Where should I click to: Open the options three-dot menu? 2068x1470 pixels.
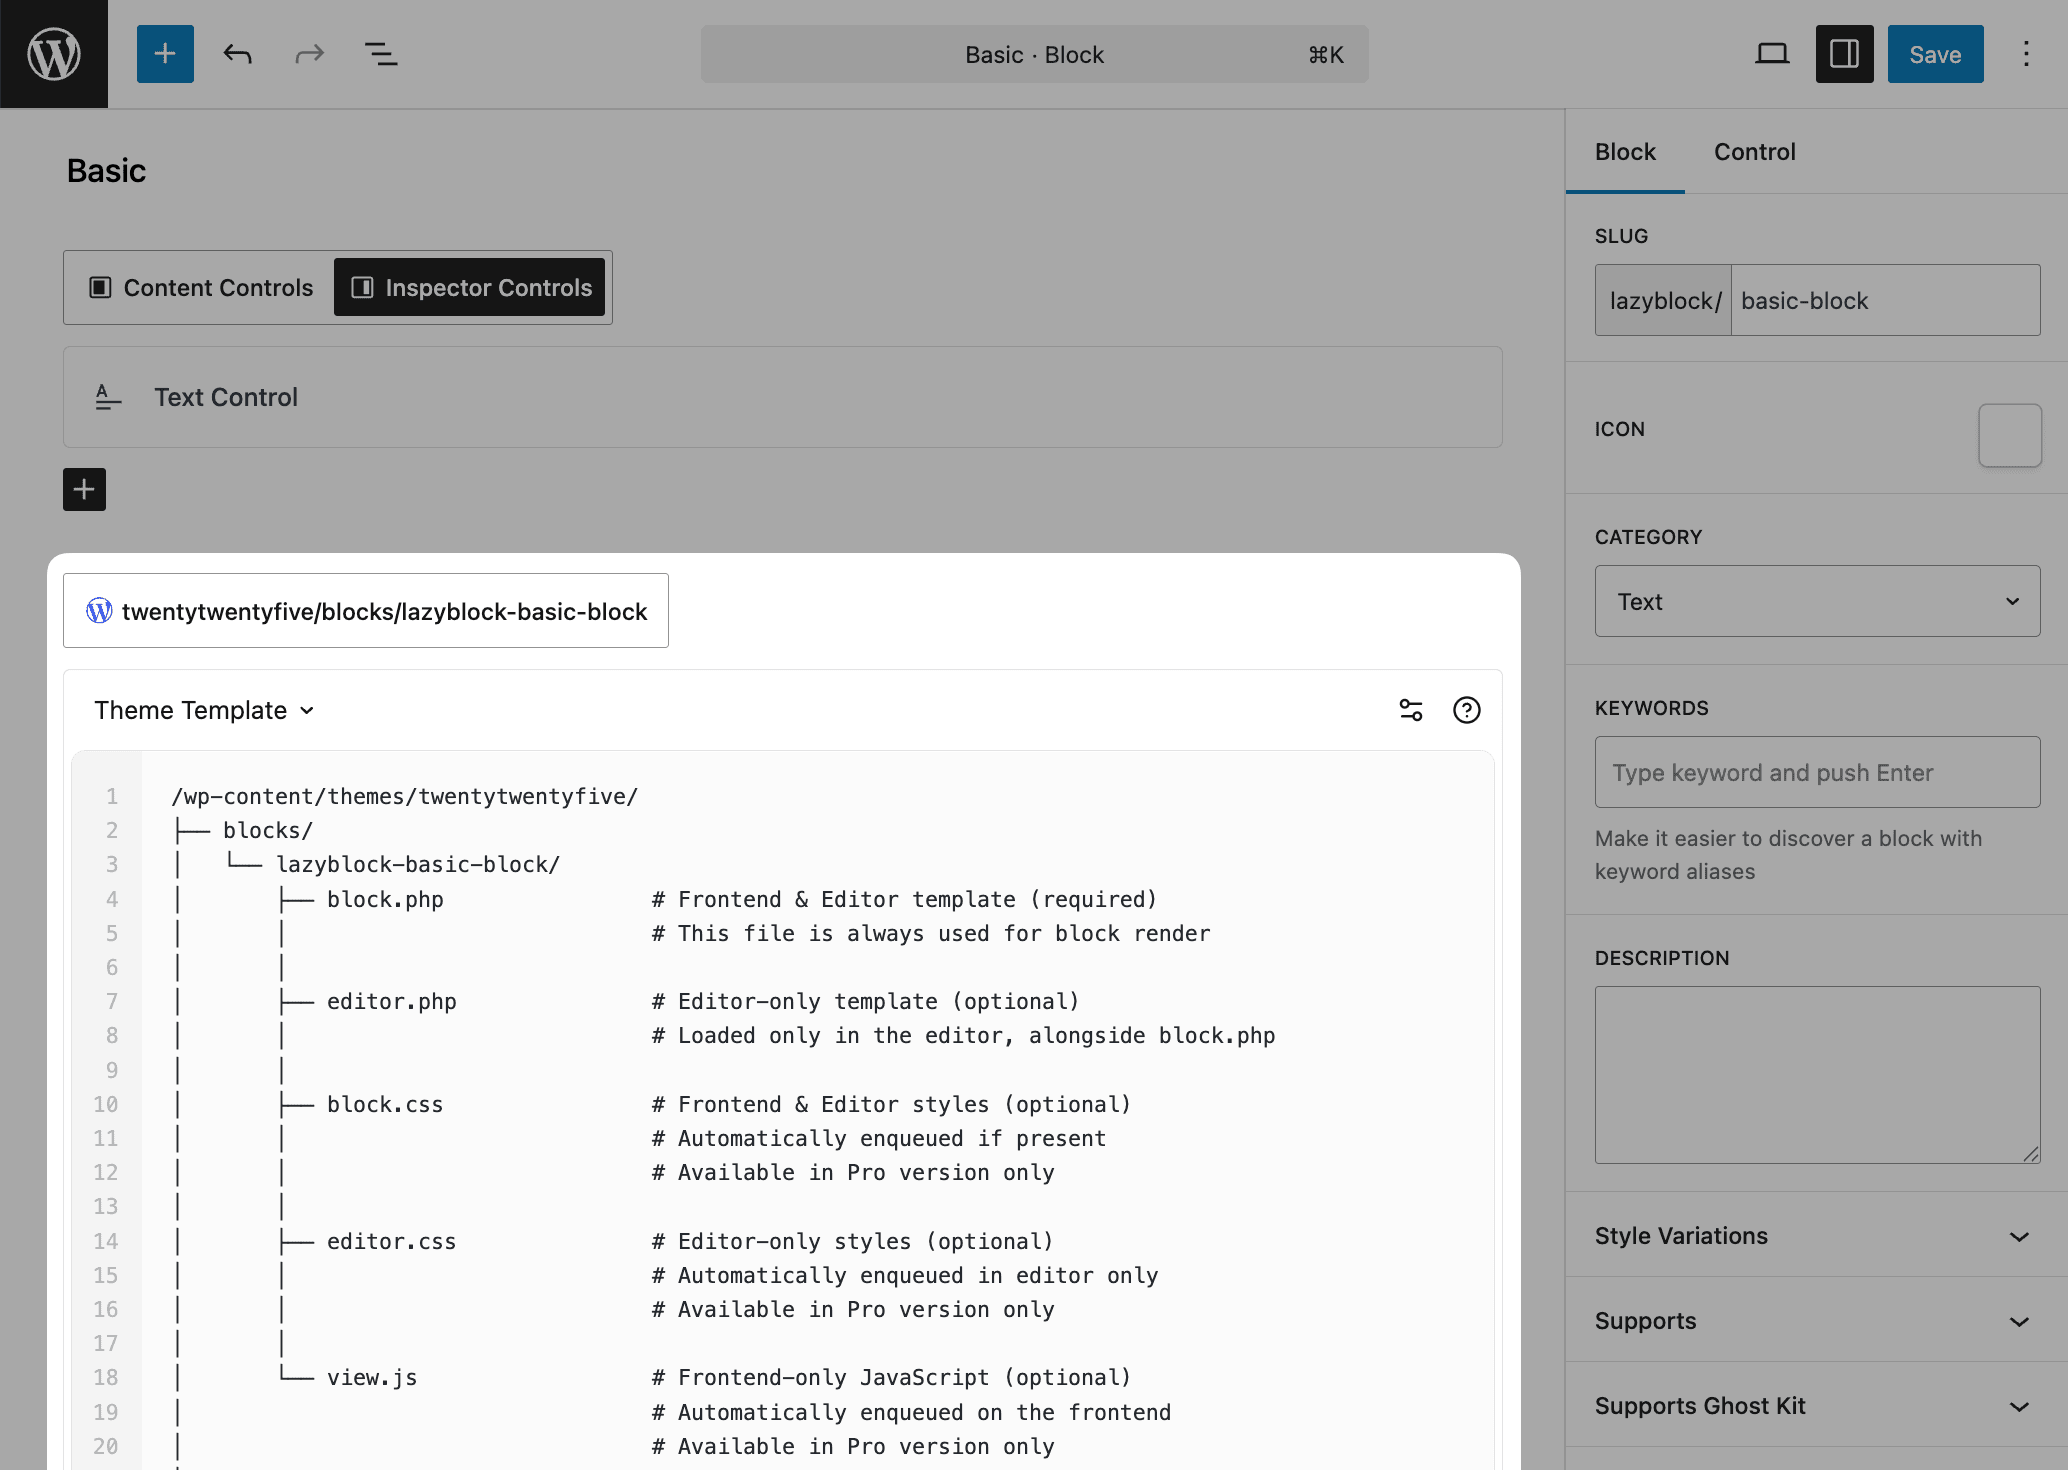[x=2026, y=53]
